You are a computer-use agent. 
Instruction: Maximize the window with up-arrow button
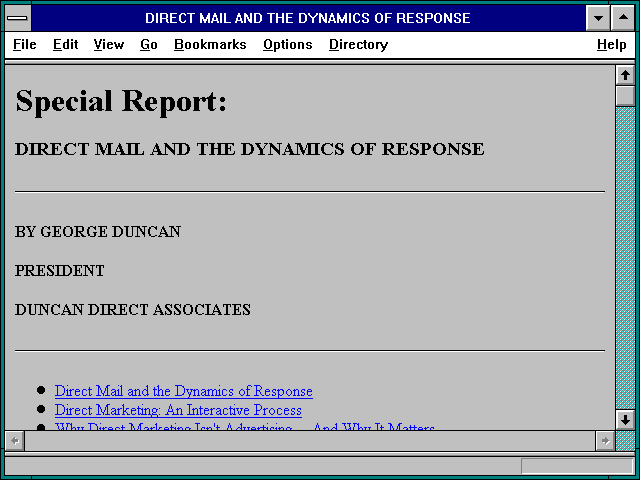click(623, 18)
